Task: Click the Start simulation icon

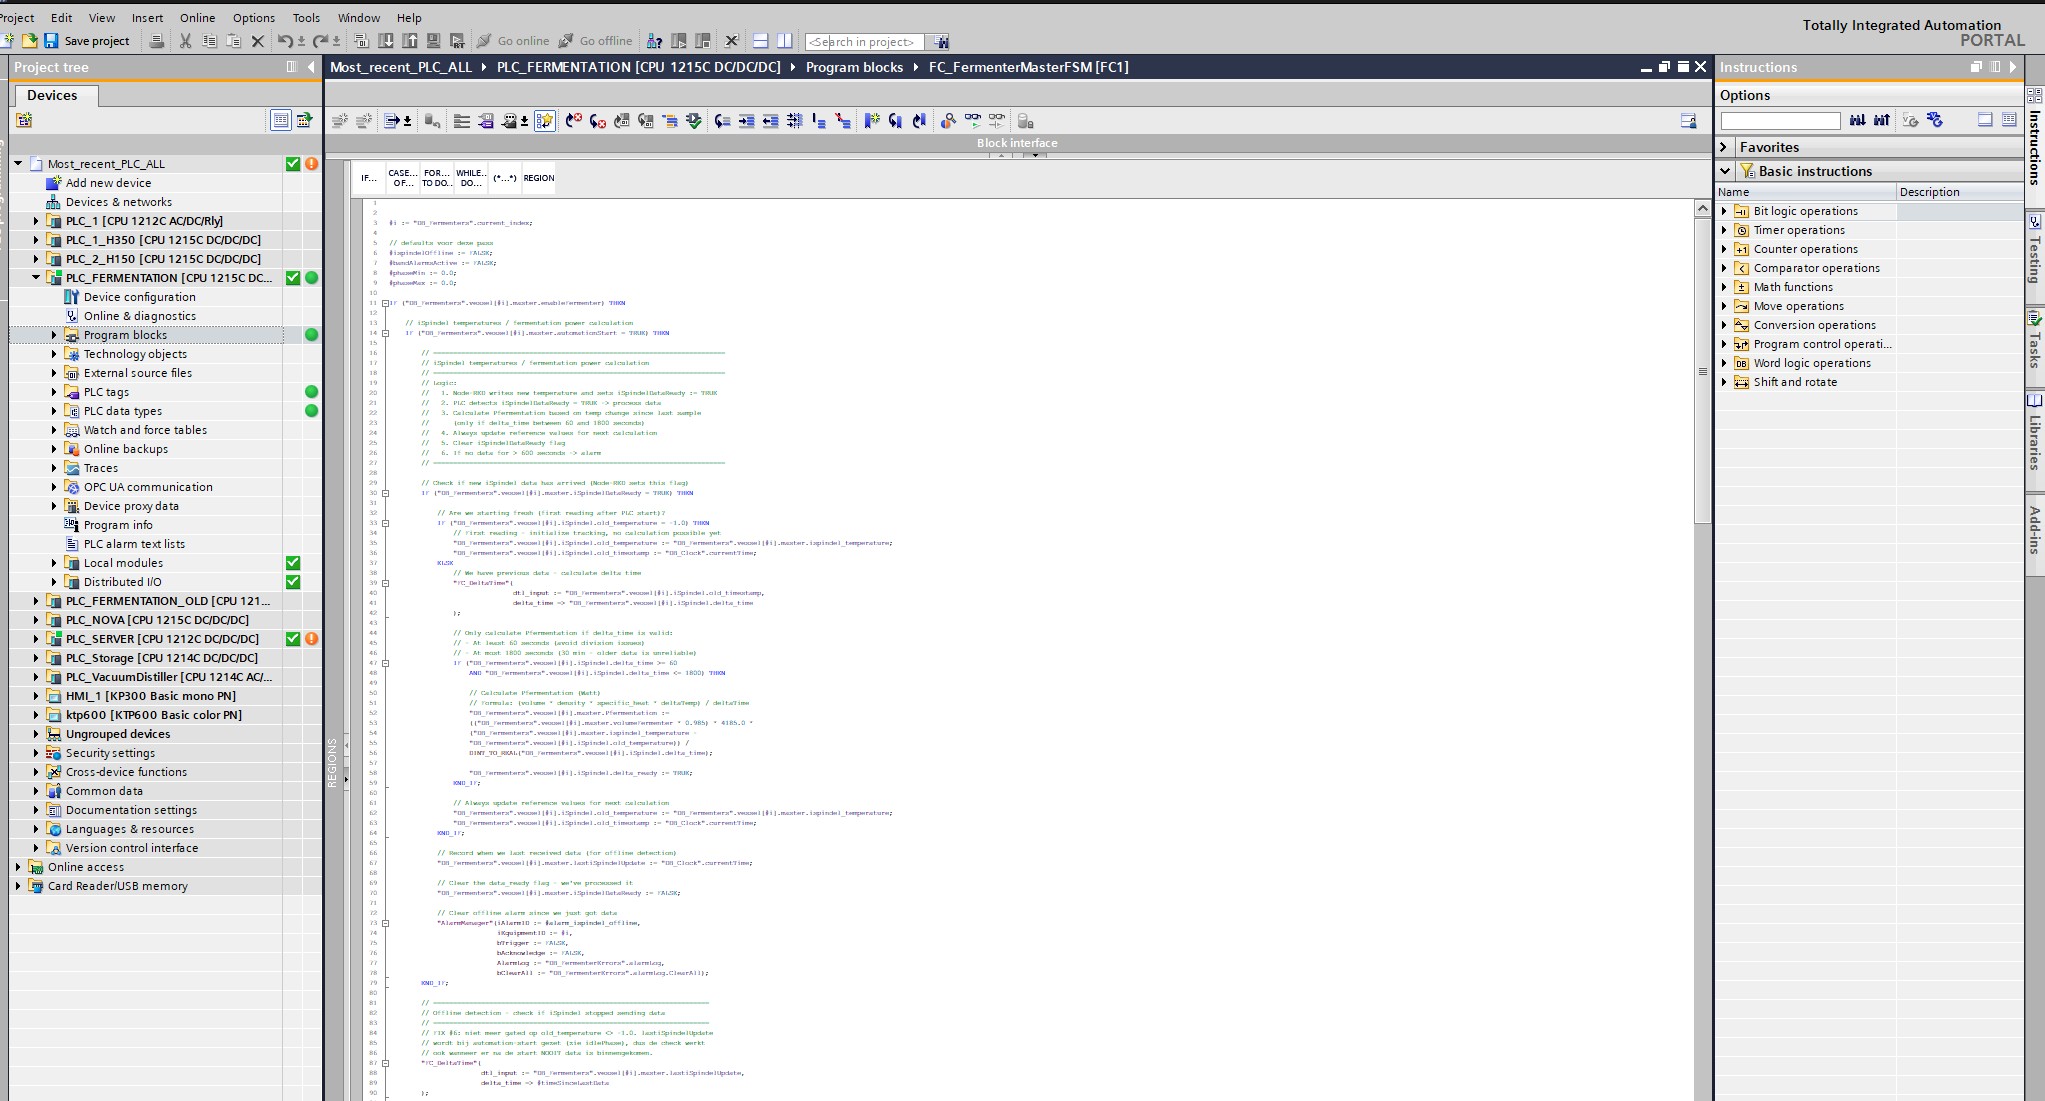Action: tap(434, 41)
